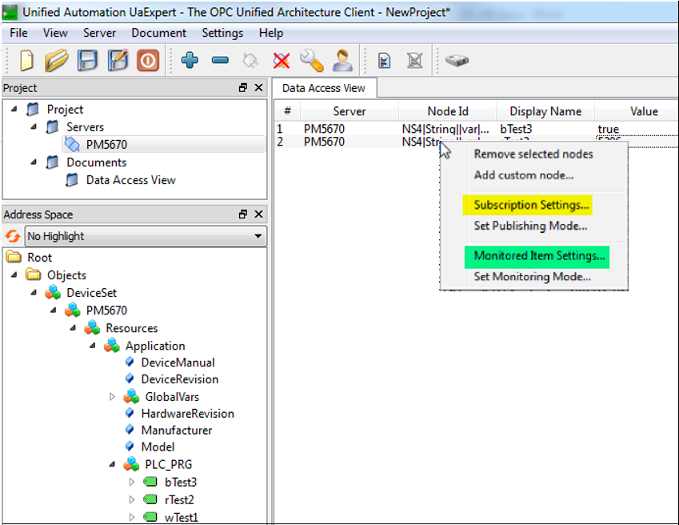Click the user identity person icon
Screen dimensions: 679x525
(343, 60)
